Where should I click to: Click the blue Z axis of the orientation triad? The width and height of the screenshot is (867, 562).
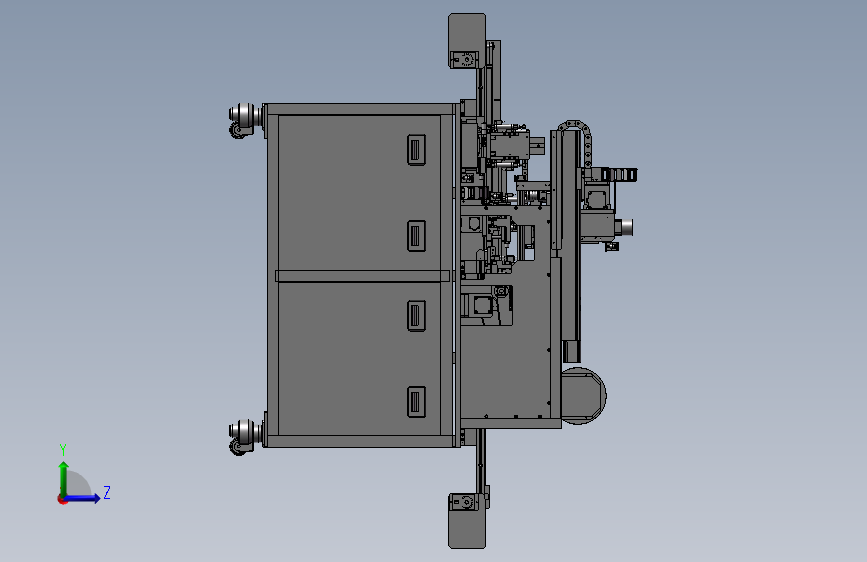(x=83, y=498)
